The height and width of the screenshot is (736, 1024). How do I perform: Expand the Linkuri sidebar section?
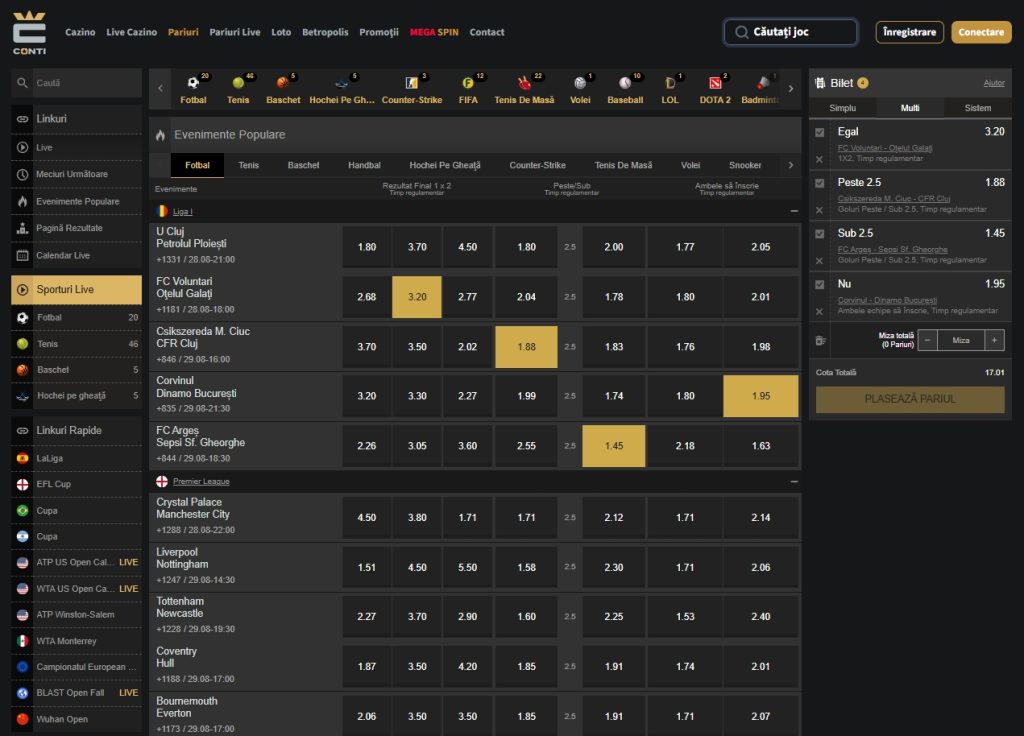pos(76,119)
